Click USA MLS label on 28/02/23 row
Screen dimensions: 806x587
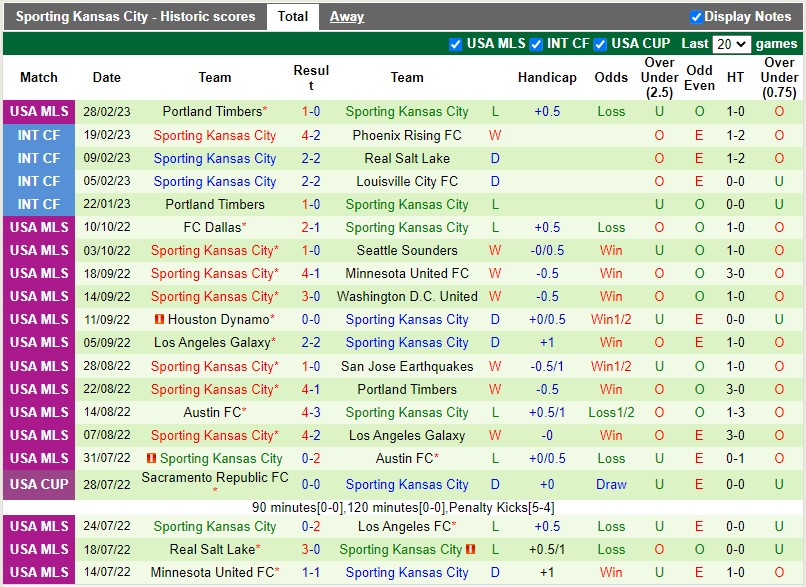[39, 112]
